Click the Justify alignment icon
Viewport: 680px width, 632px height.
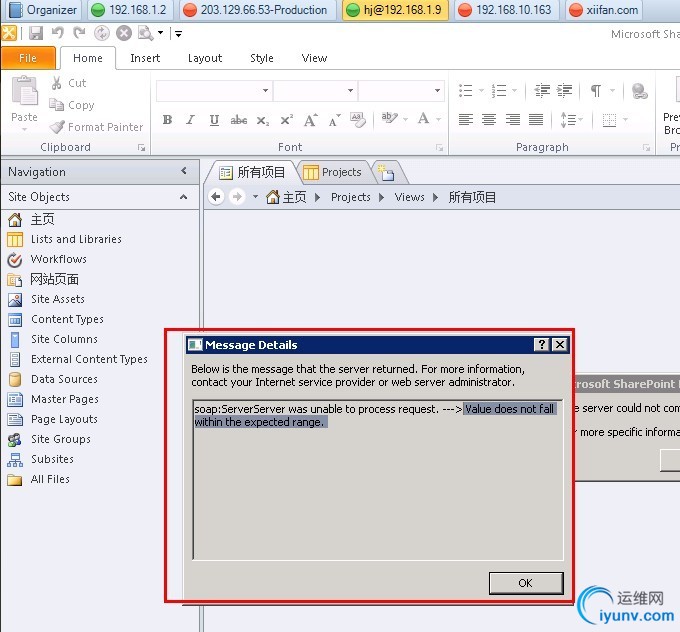536,119
